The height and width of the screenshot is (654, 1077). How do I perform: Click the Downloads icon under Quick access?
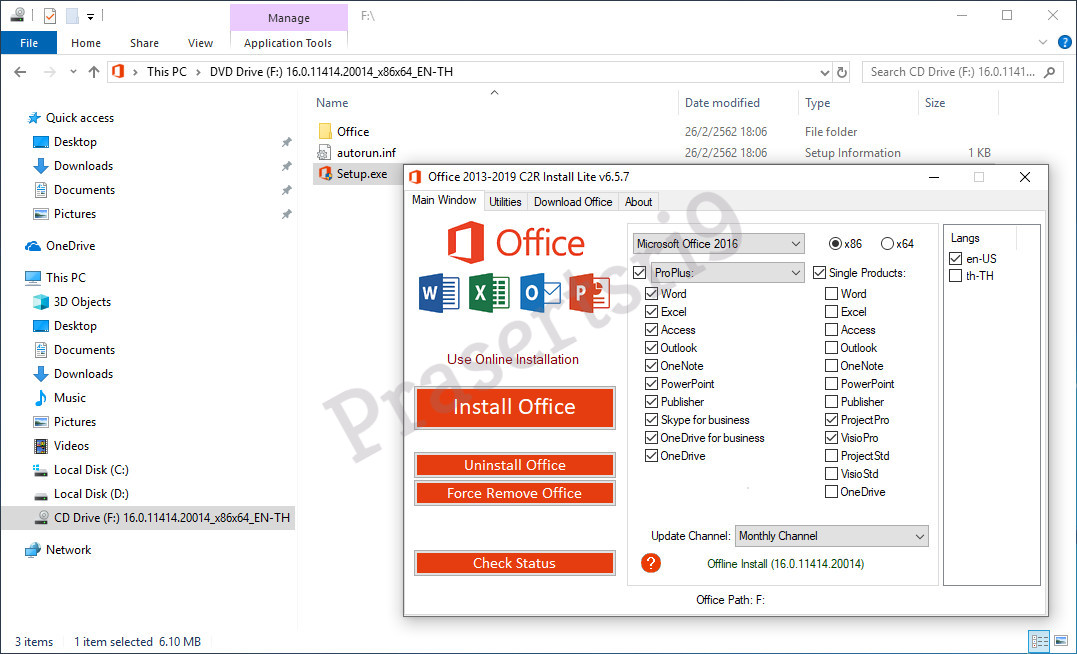[41, 166]
